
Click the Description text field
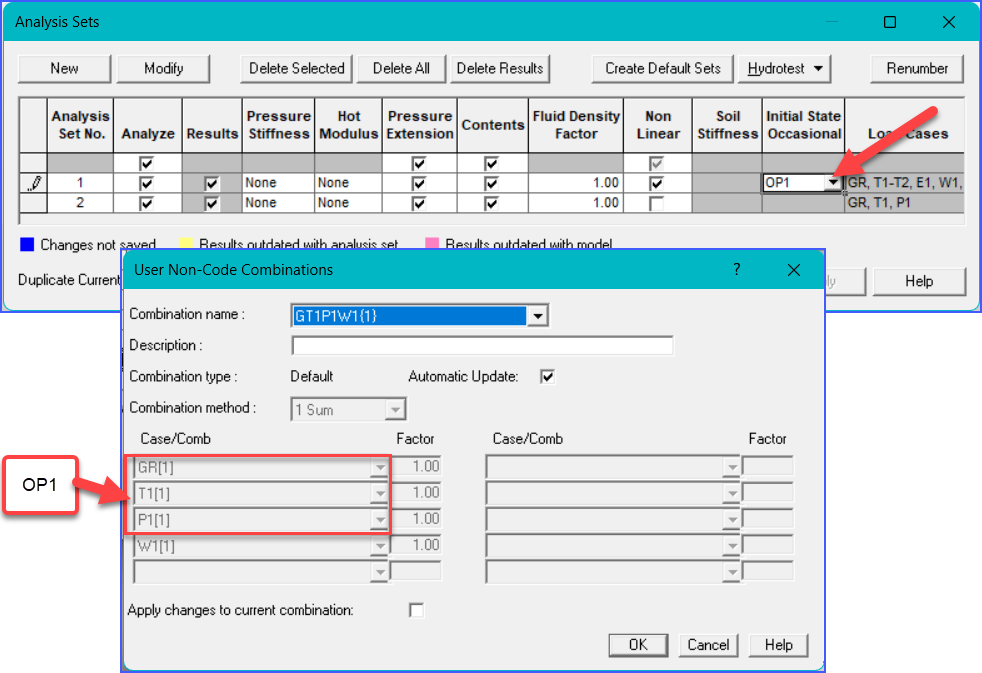[x=482, y=346]
